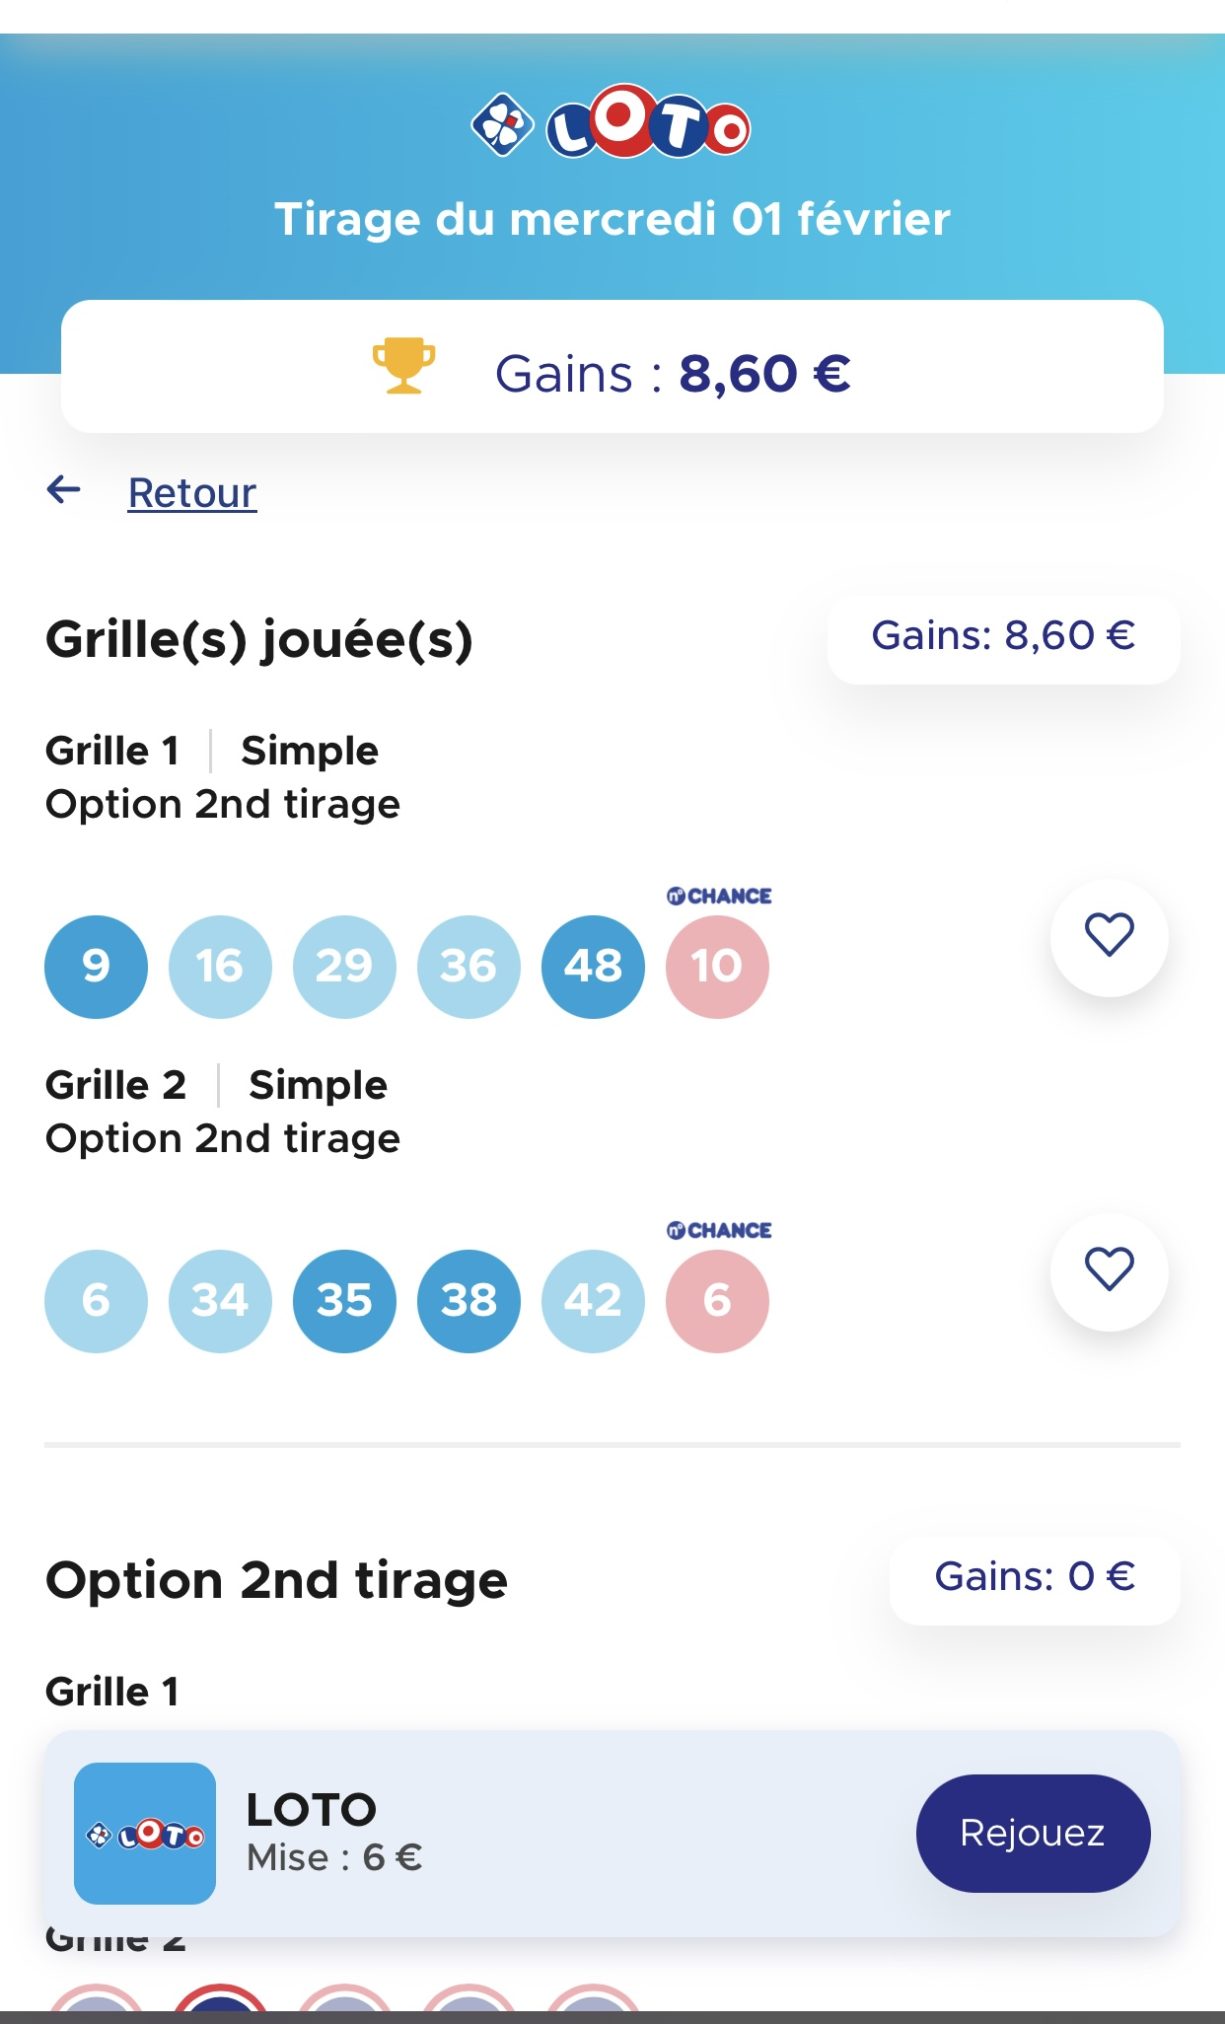
Task: Tap ball number 35 in Grille 2
Action: click(x=344, y=1300)
